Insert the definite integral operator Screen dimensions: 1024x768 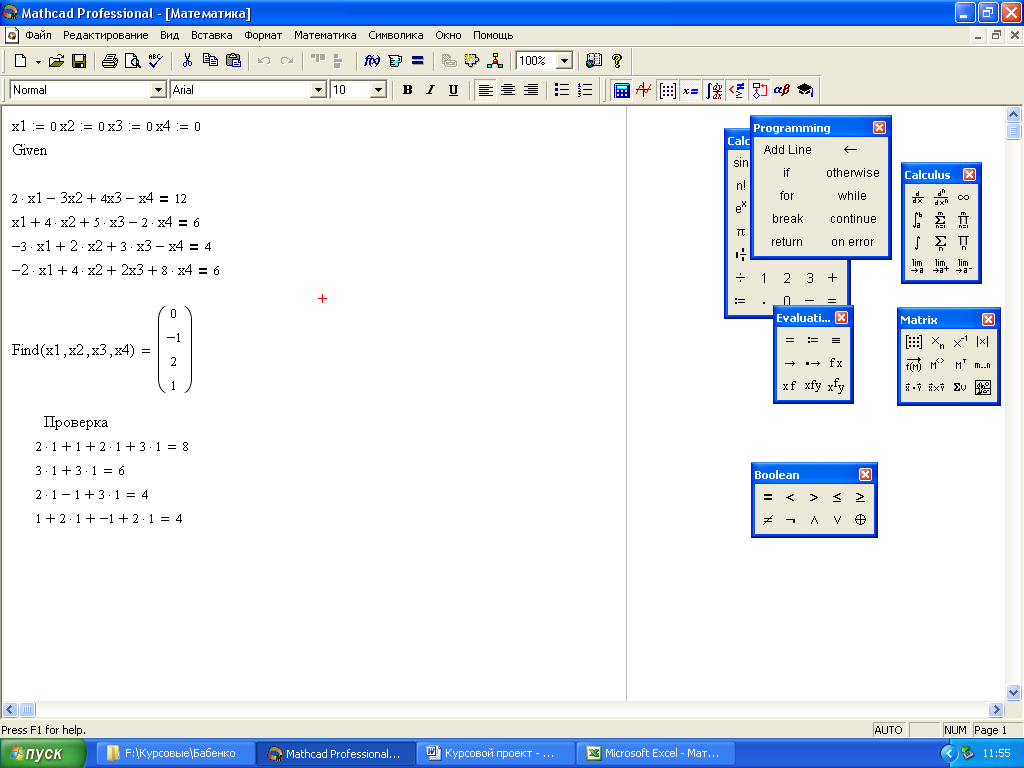(x=917, y=220)
